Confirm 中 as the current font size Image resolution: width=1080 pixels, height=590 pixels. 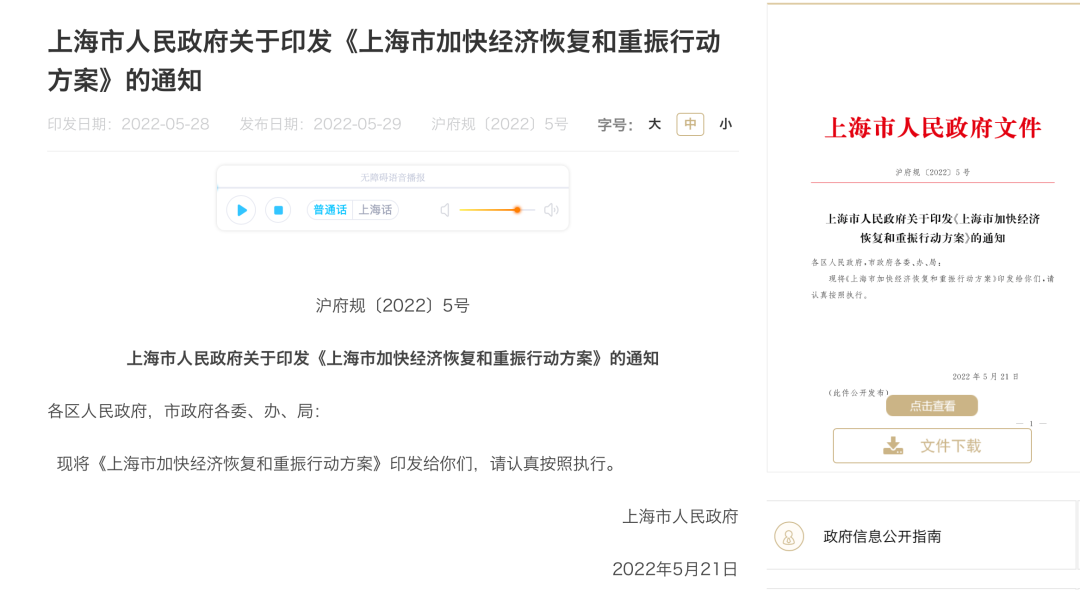point(689,124)
